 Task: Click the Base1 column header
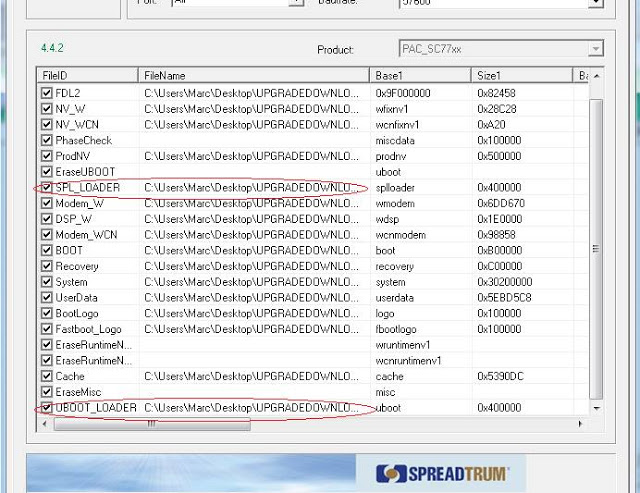click(420, 76)
